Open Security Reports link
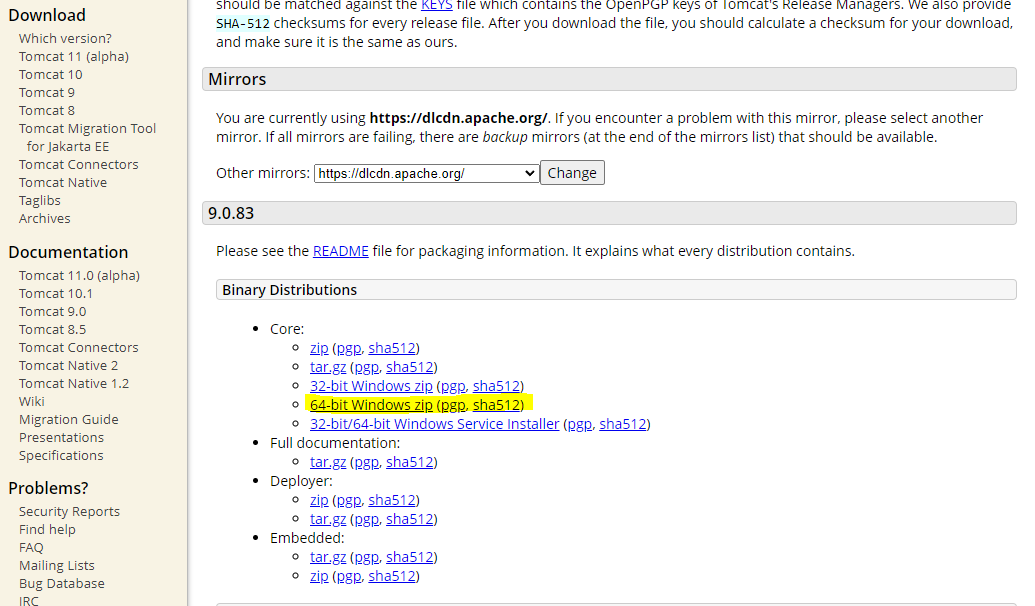Viewport: 1035px width, 606px height. point(69,512)
